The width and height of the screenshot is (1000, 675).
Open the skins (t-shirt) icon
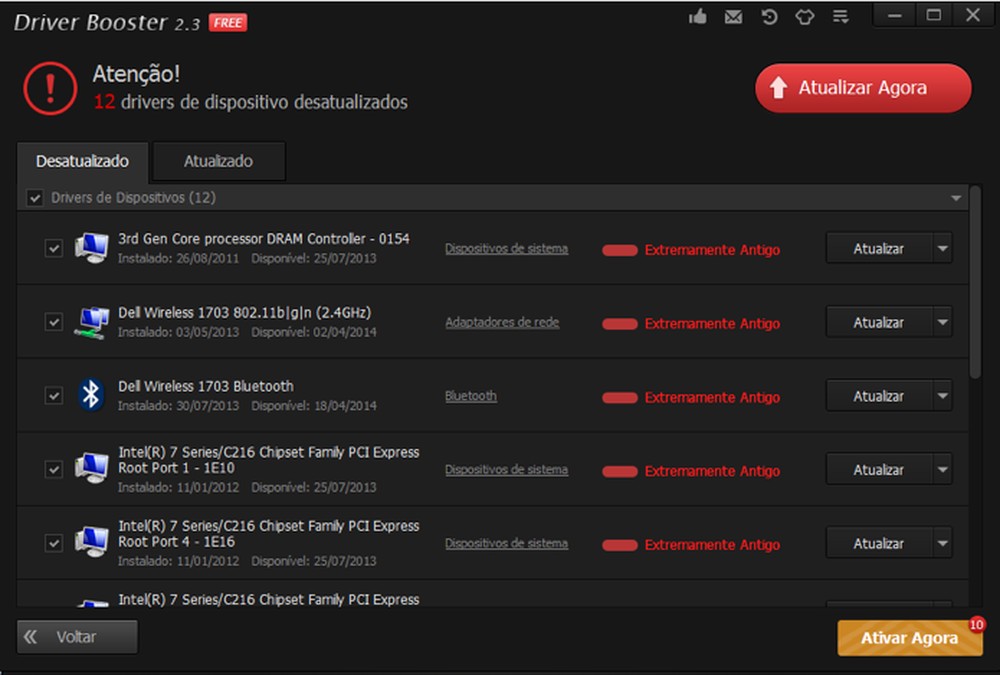805,16
